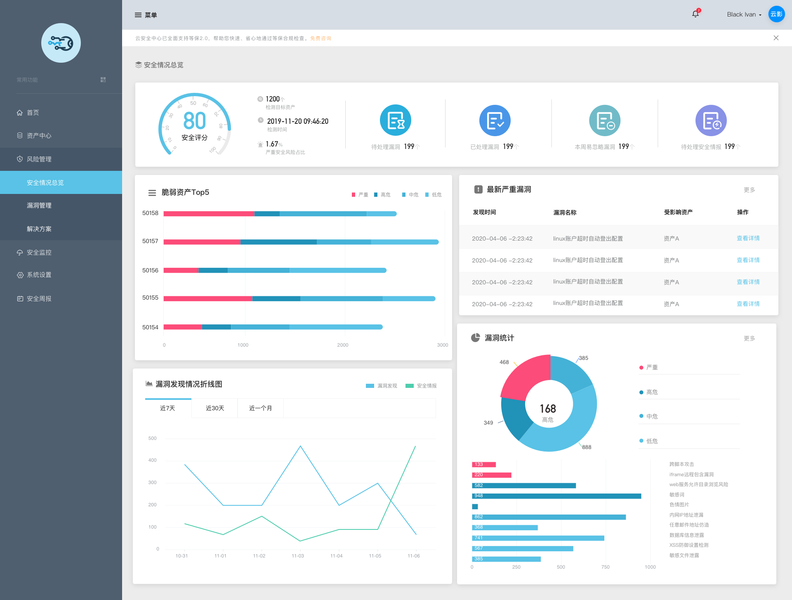This screenshot has height=600, width=792.
Task: Open the 已处理漏洞 checkmark icon
Action: (x=494, y=120)
